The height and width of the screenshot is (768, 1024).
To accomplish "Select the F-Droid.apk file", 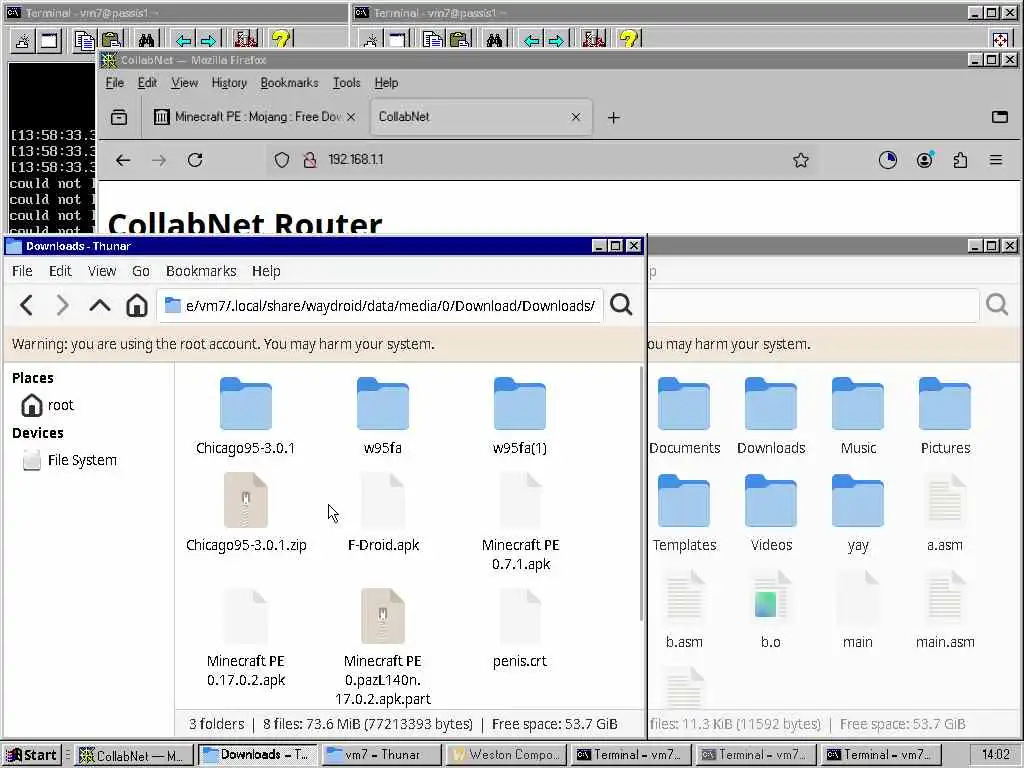I will 383,513.
